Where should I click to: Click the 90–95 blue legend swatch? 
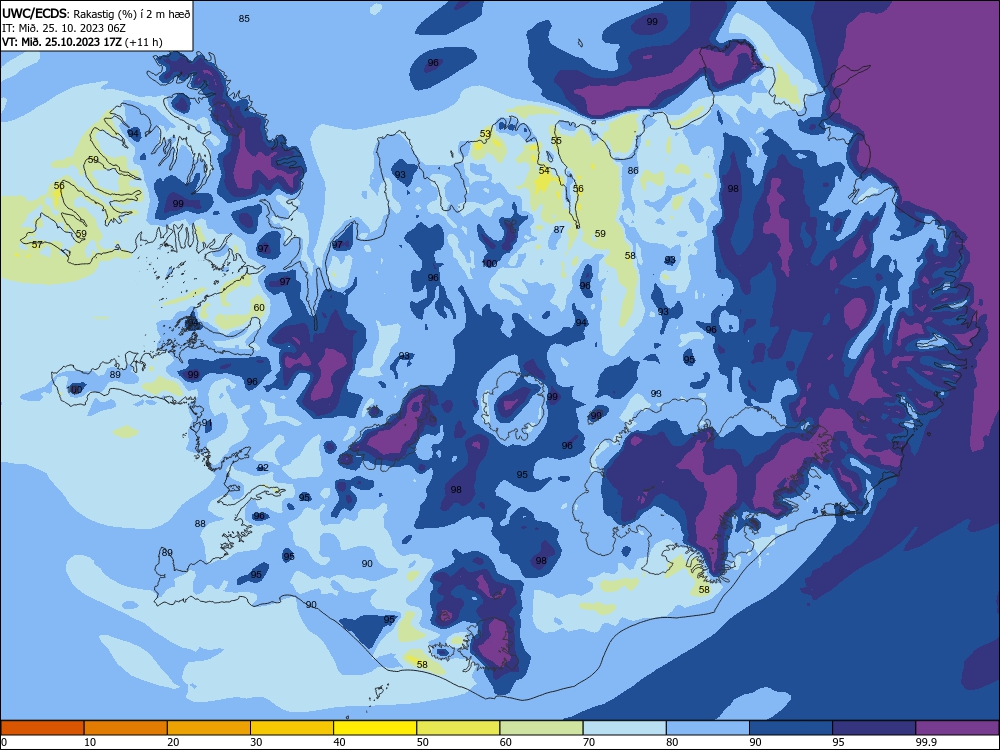tap(791, 728)
